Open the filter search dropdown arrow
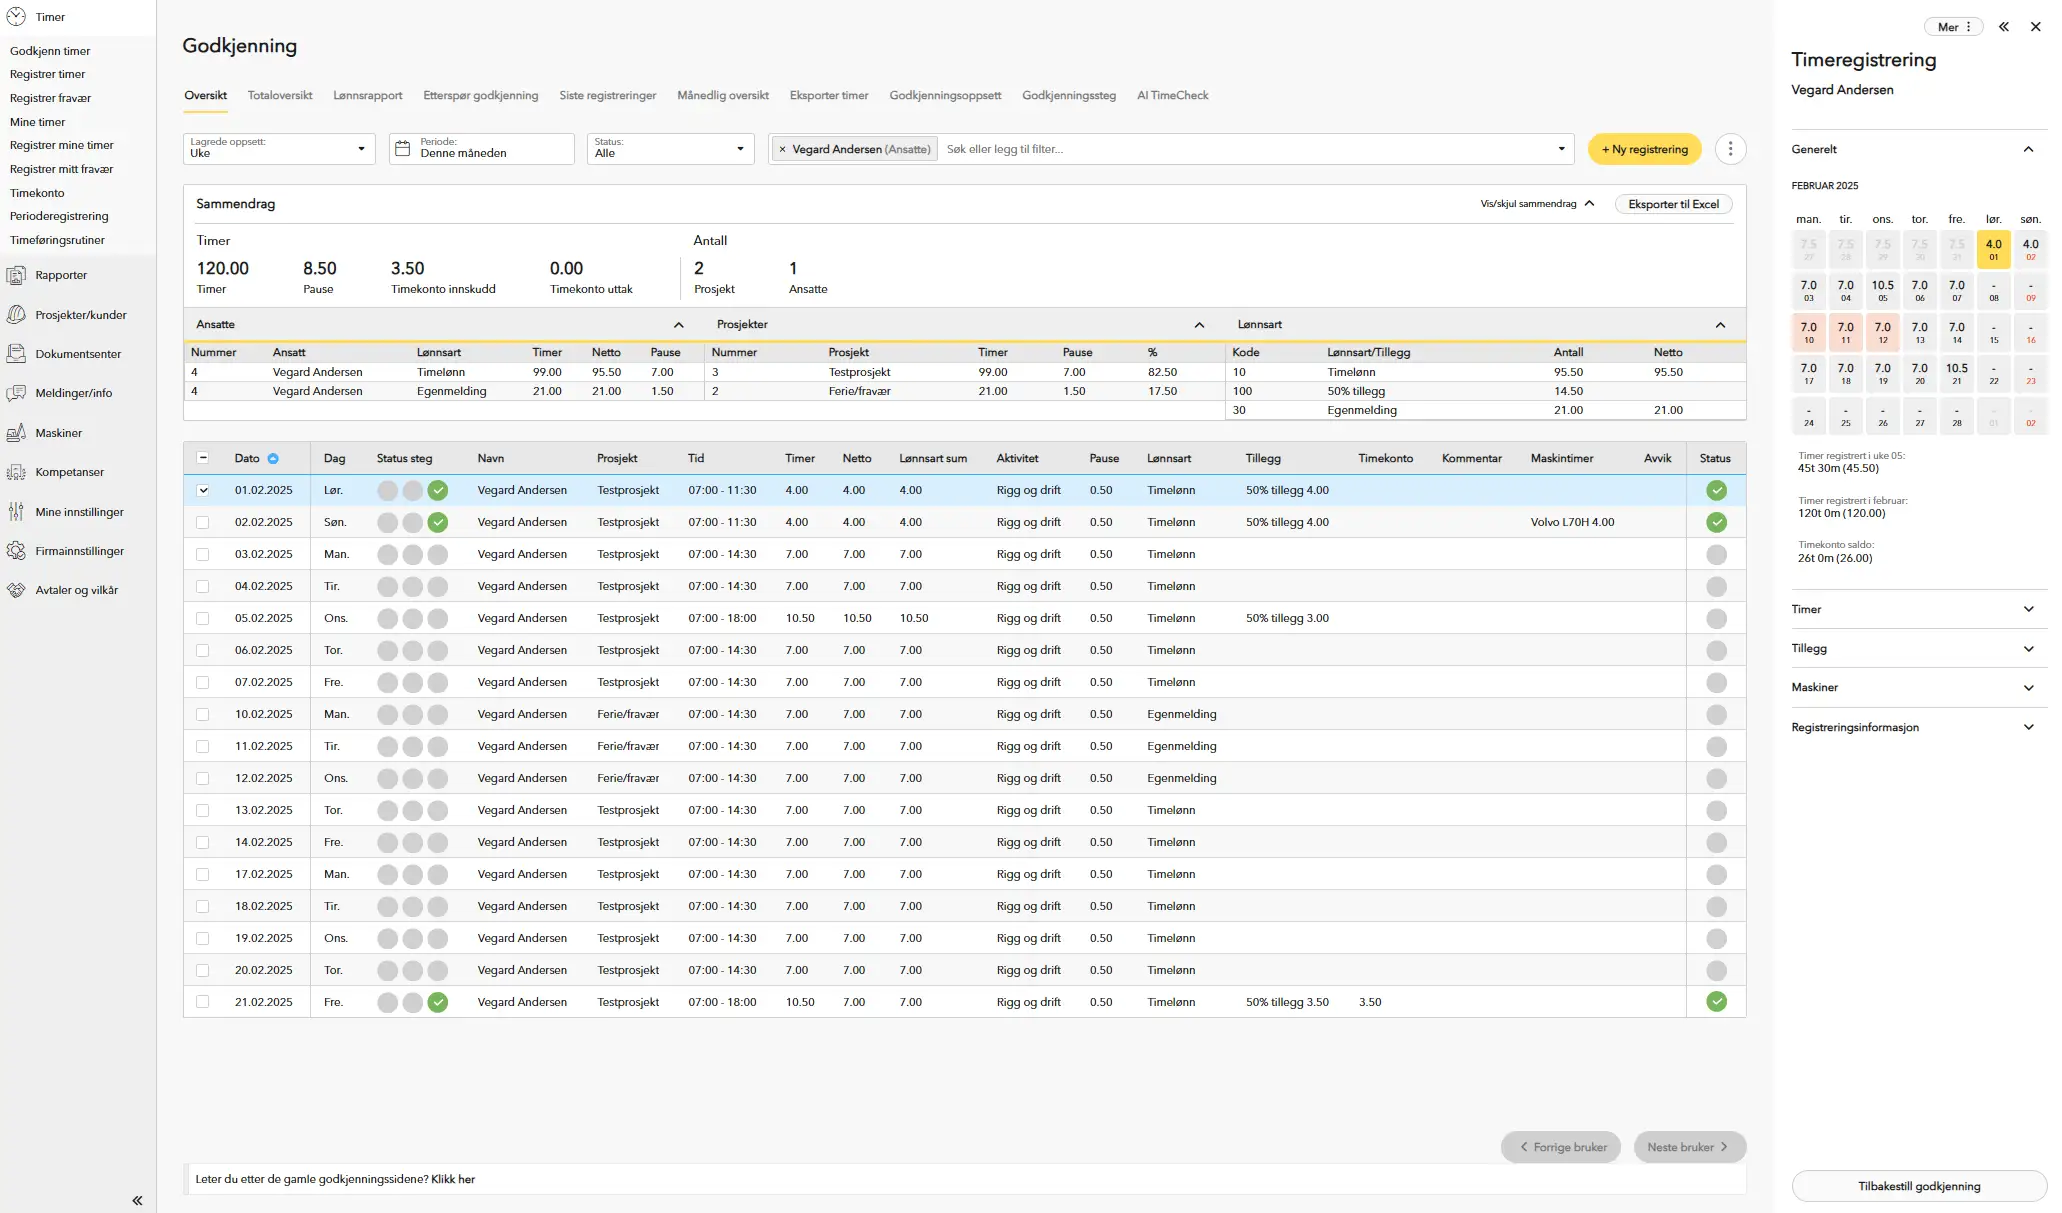 point(1561,149)
